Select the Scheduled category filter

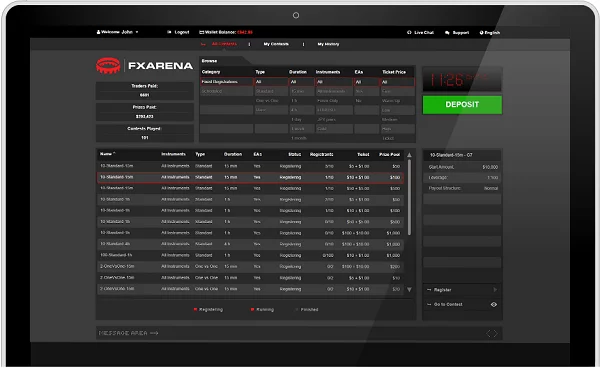coord(227,91)
